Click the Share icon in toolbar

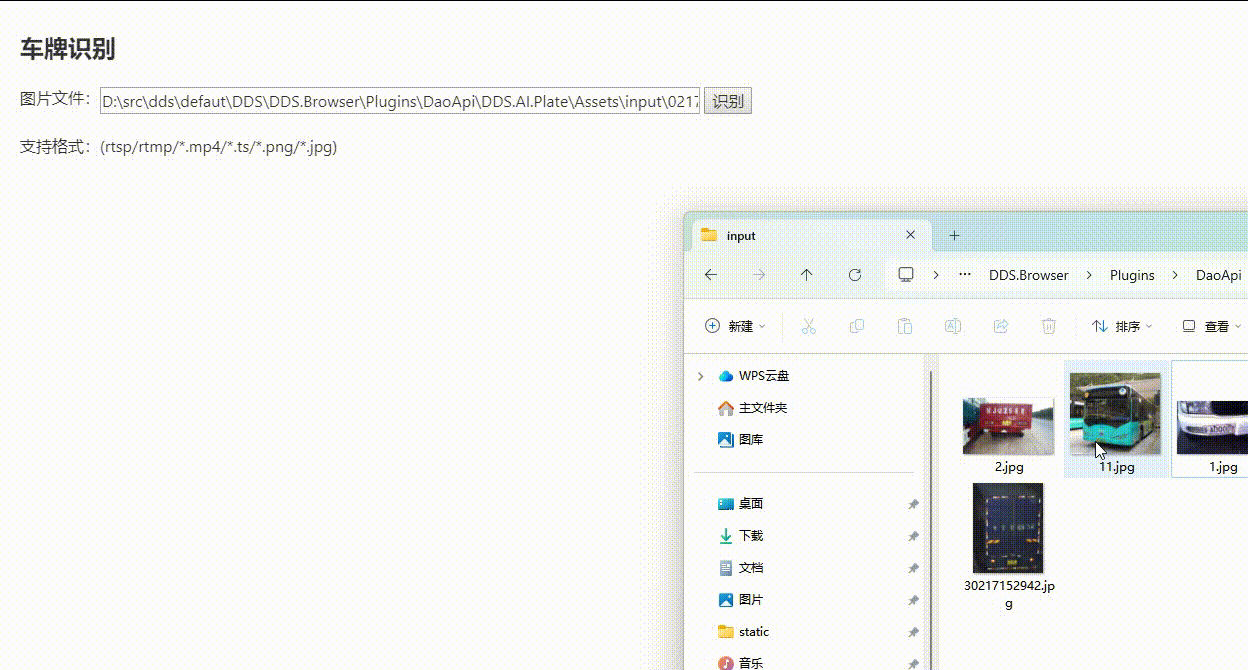(x=1001, y=326)
